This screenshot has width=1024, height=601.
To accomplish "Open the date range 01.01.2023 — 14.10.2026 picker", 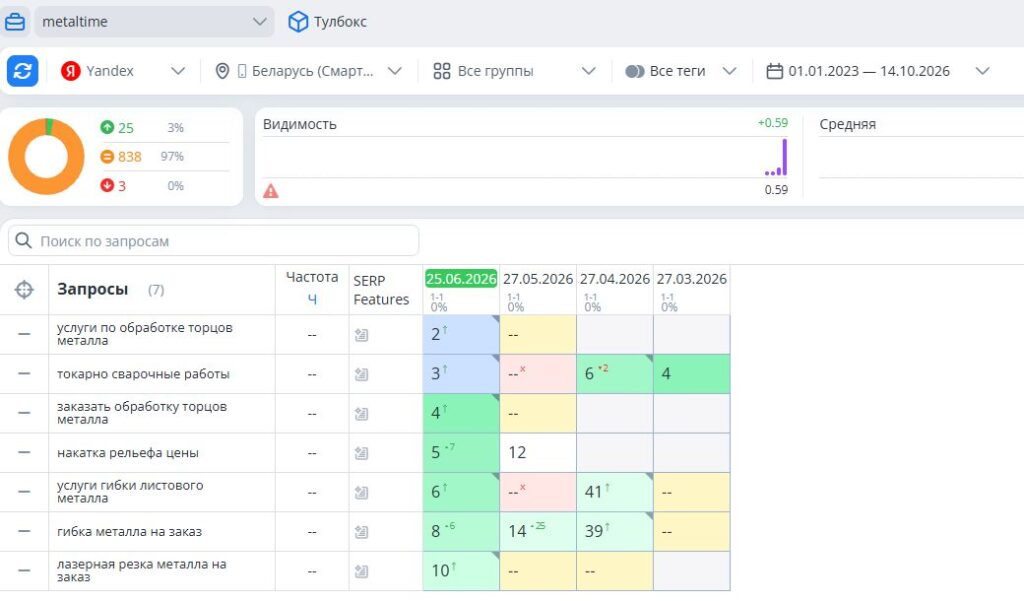I will coord(878,71).
